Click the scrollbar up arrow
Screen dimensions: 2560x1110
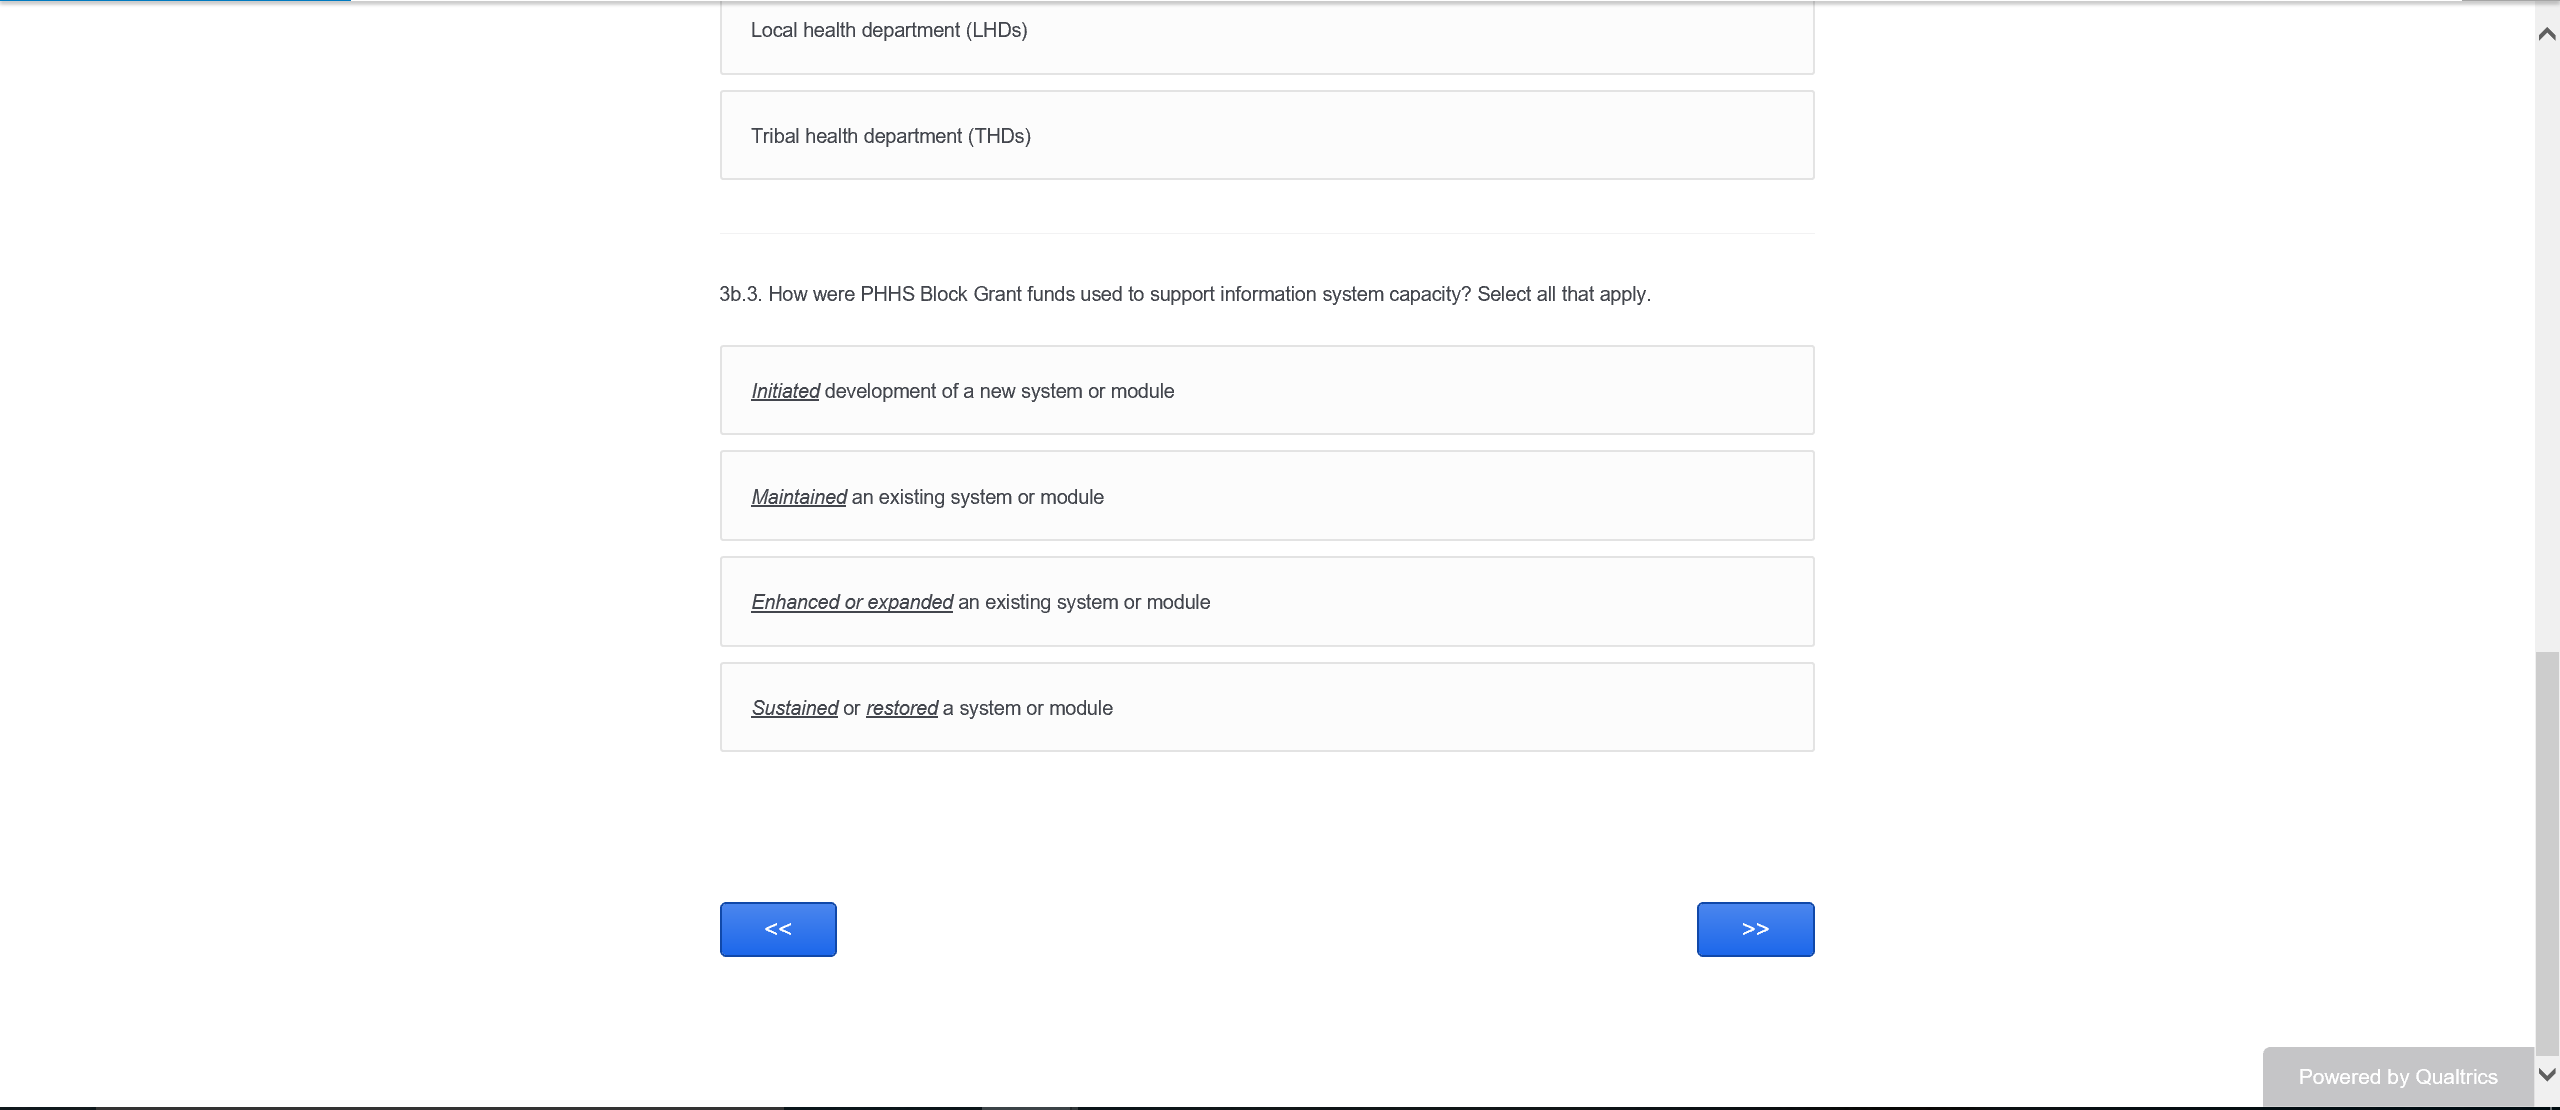[2547, 34]
